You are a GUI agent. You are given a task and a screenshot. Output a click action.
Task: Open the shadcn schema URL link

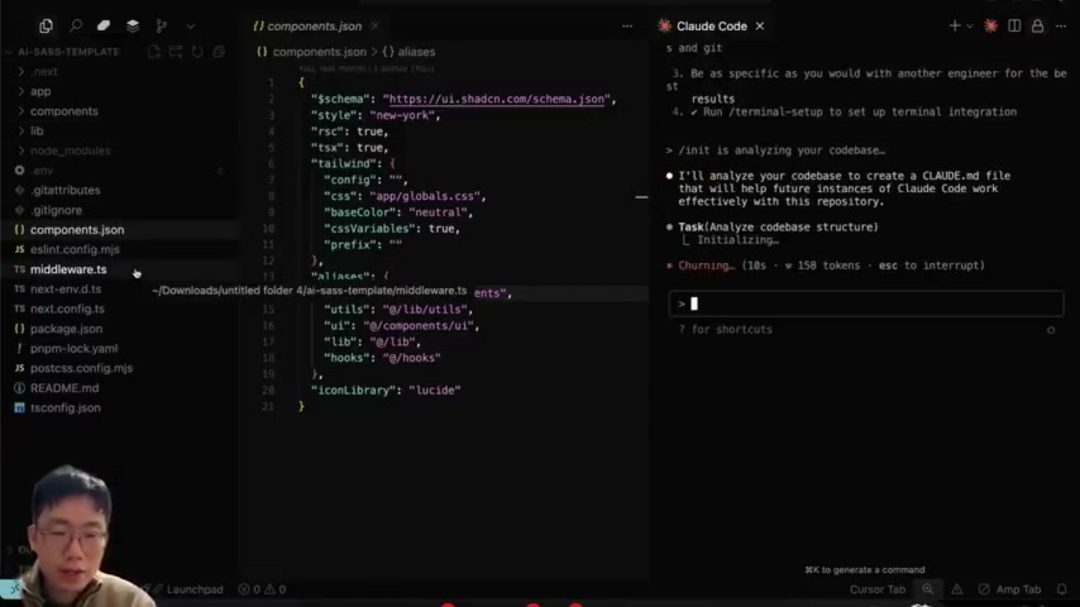[497, 99]
